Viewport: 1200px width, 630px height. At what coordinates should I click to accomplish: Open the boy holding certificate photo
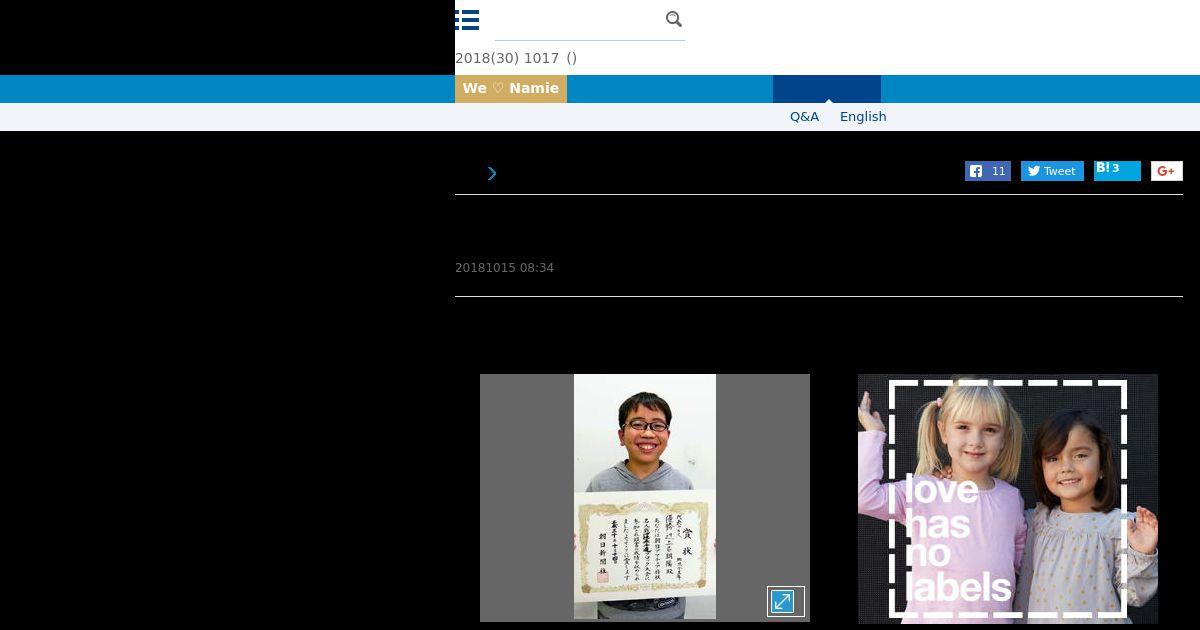click(645, 497)
